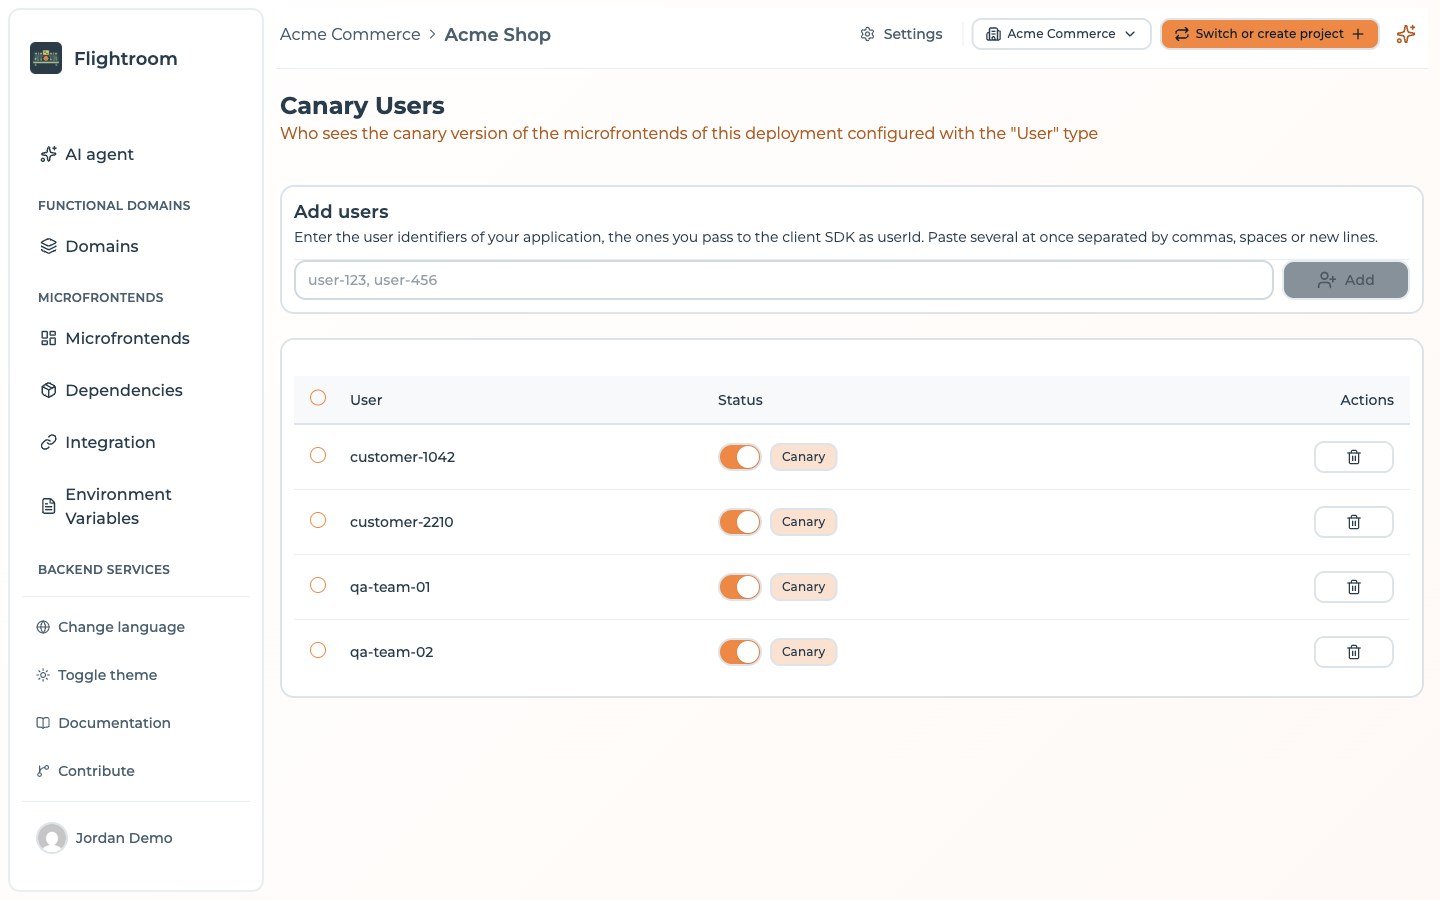Remove qa-team-02 using its trash icon
This screenshot has height=900, width=1440.
pyautogui.click(x=1354, y=652)
